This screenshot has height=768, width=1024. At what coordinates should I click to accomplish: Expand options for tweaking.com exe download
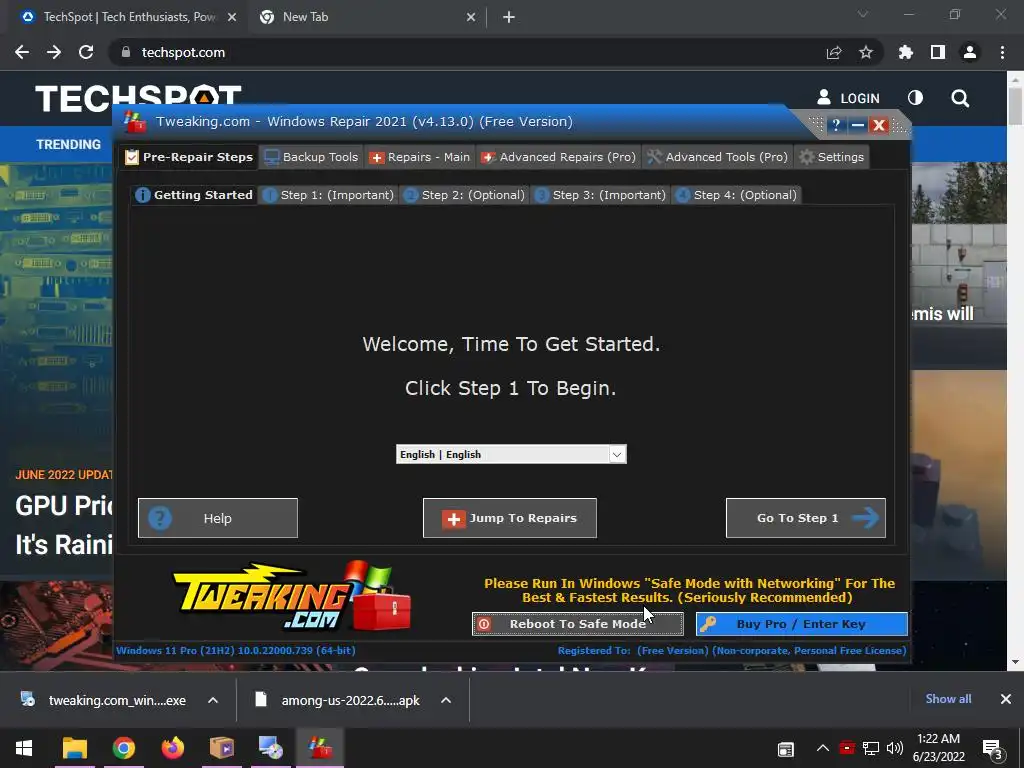pos(213,700)
